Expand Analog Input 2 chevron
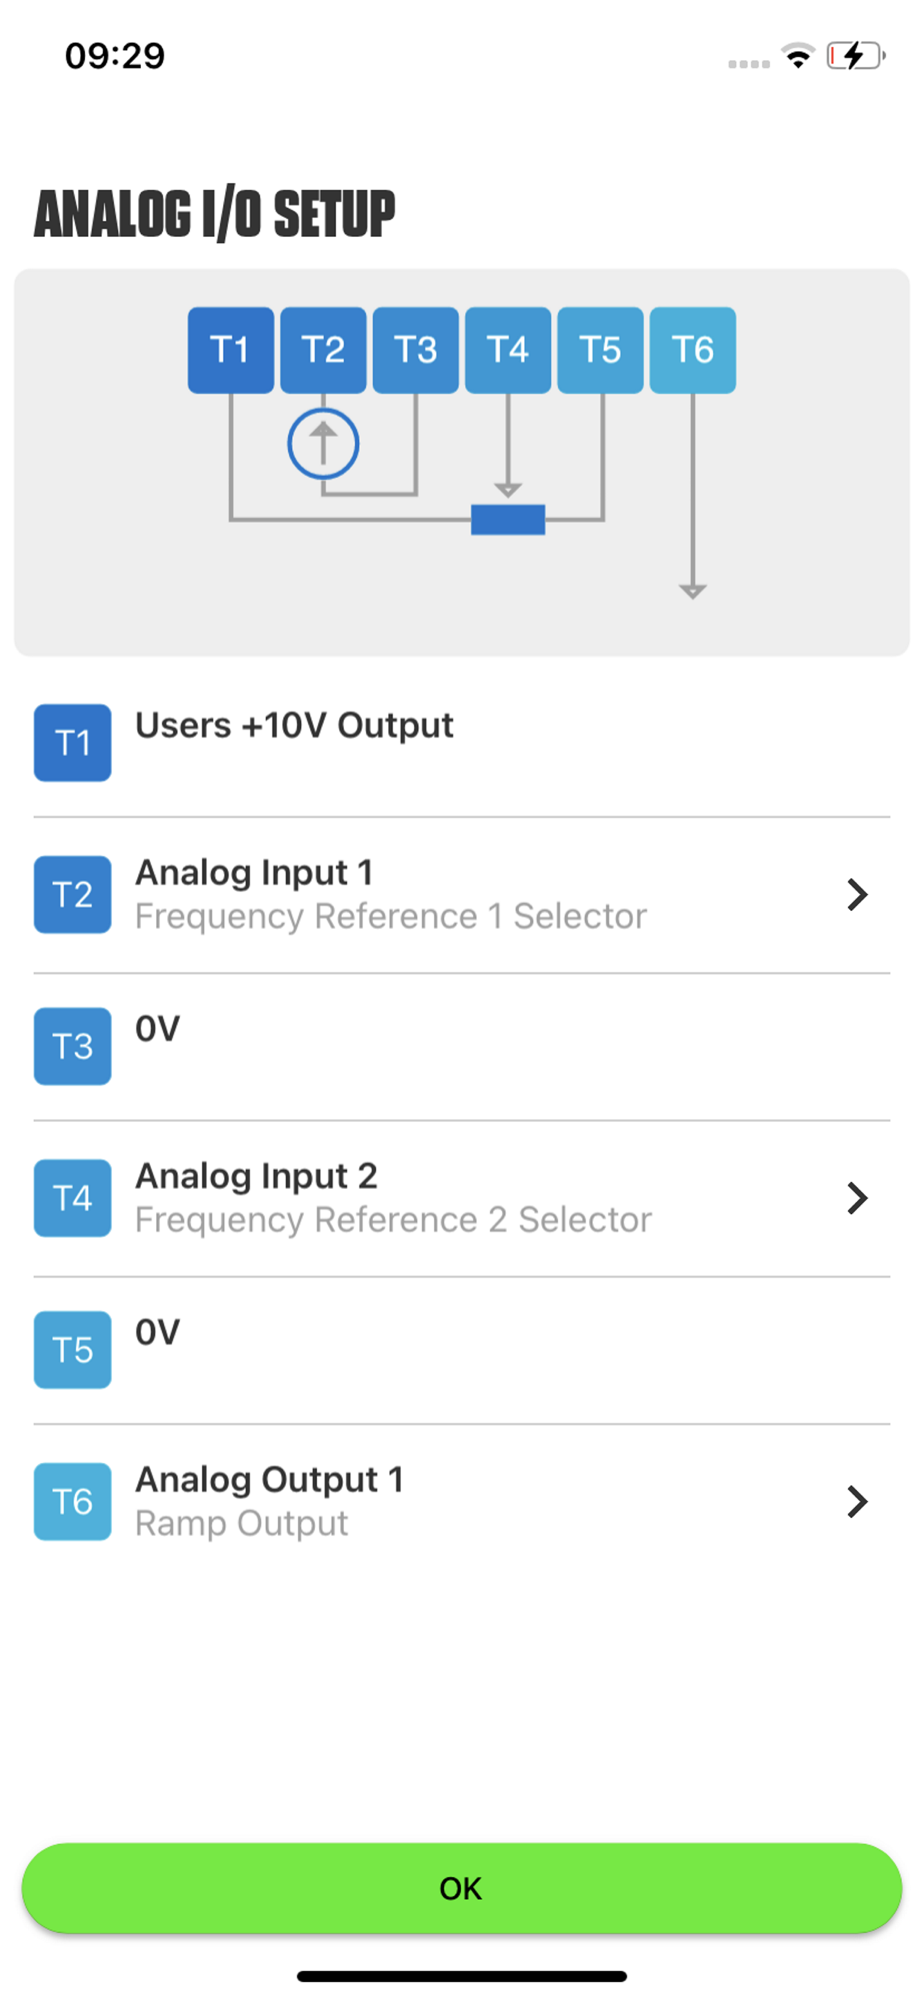 tap(857, 1198)
